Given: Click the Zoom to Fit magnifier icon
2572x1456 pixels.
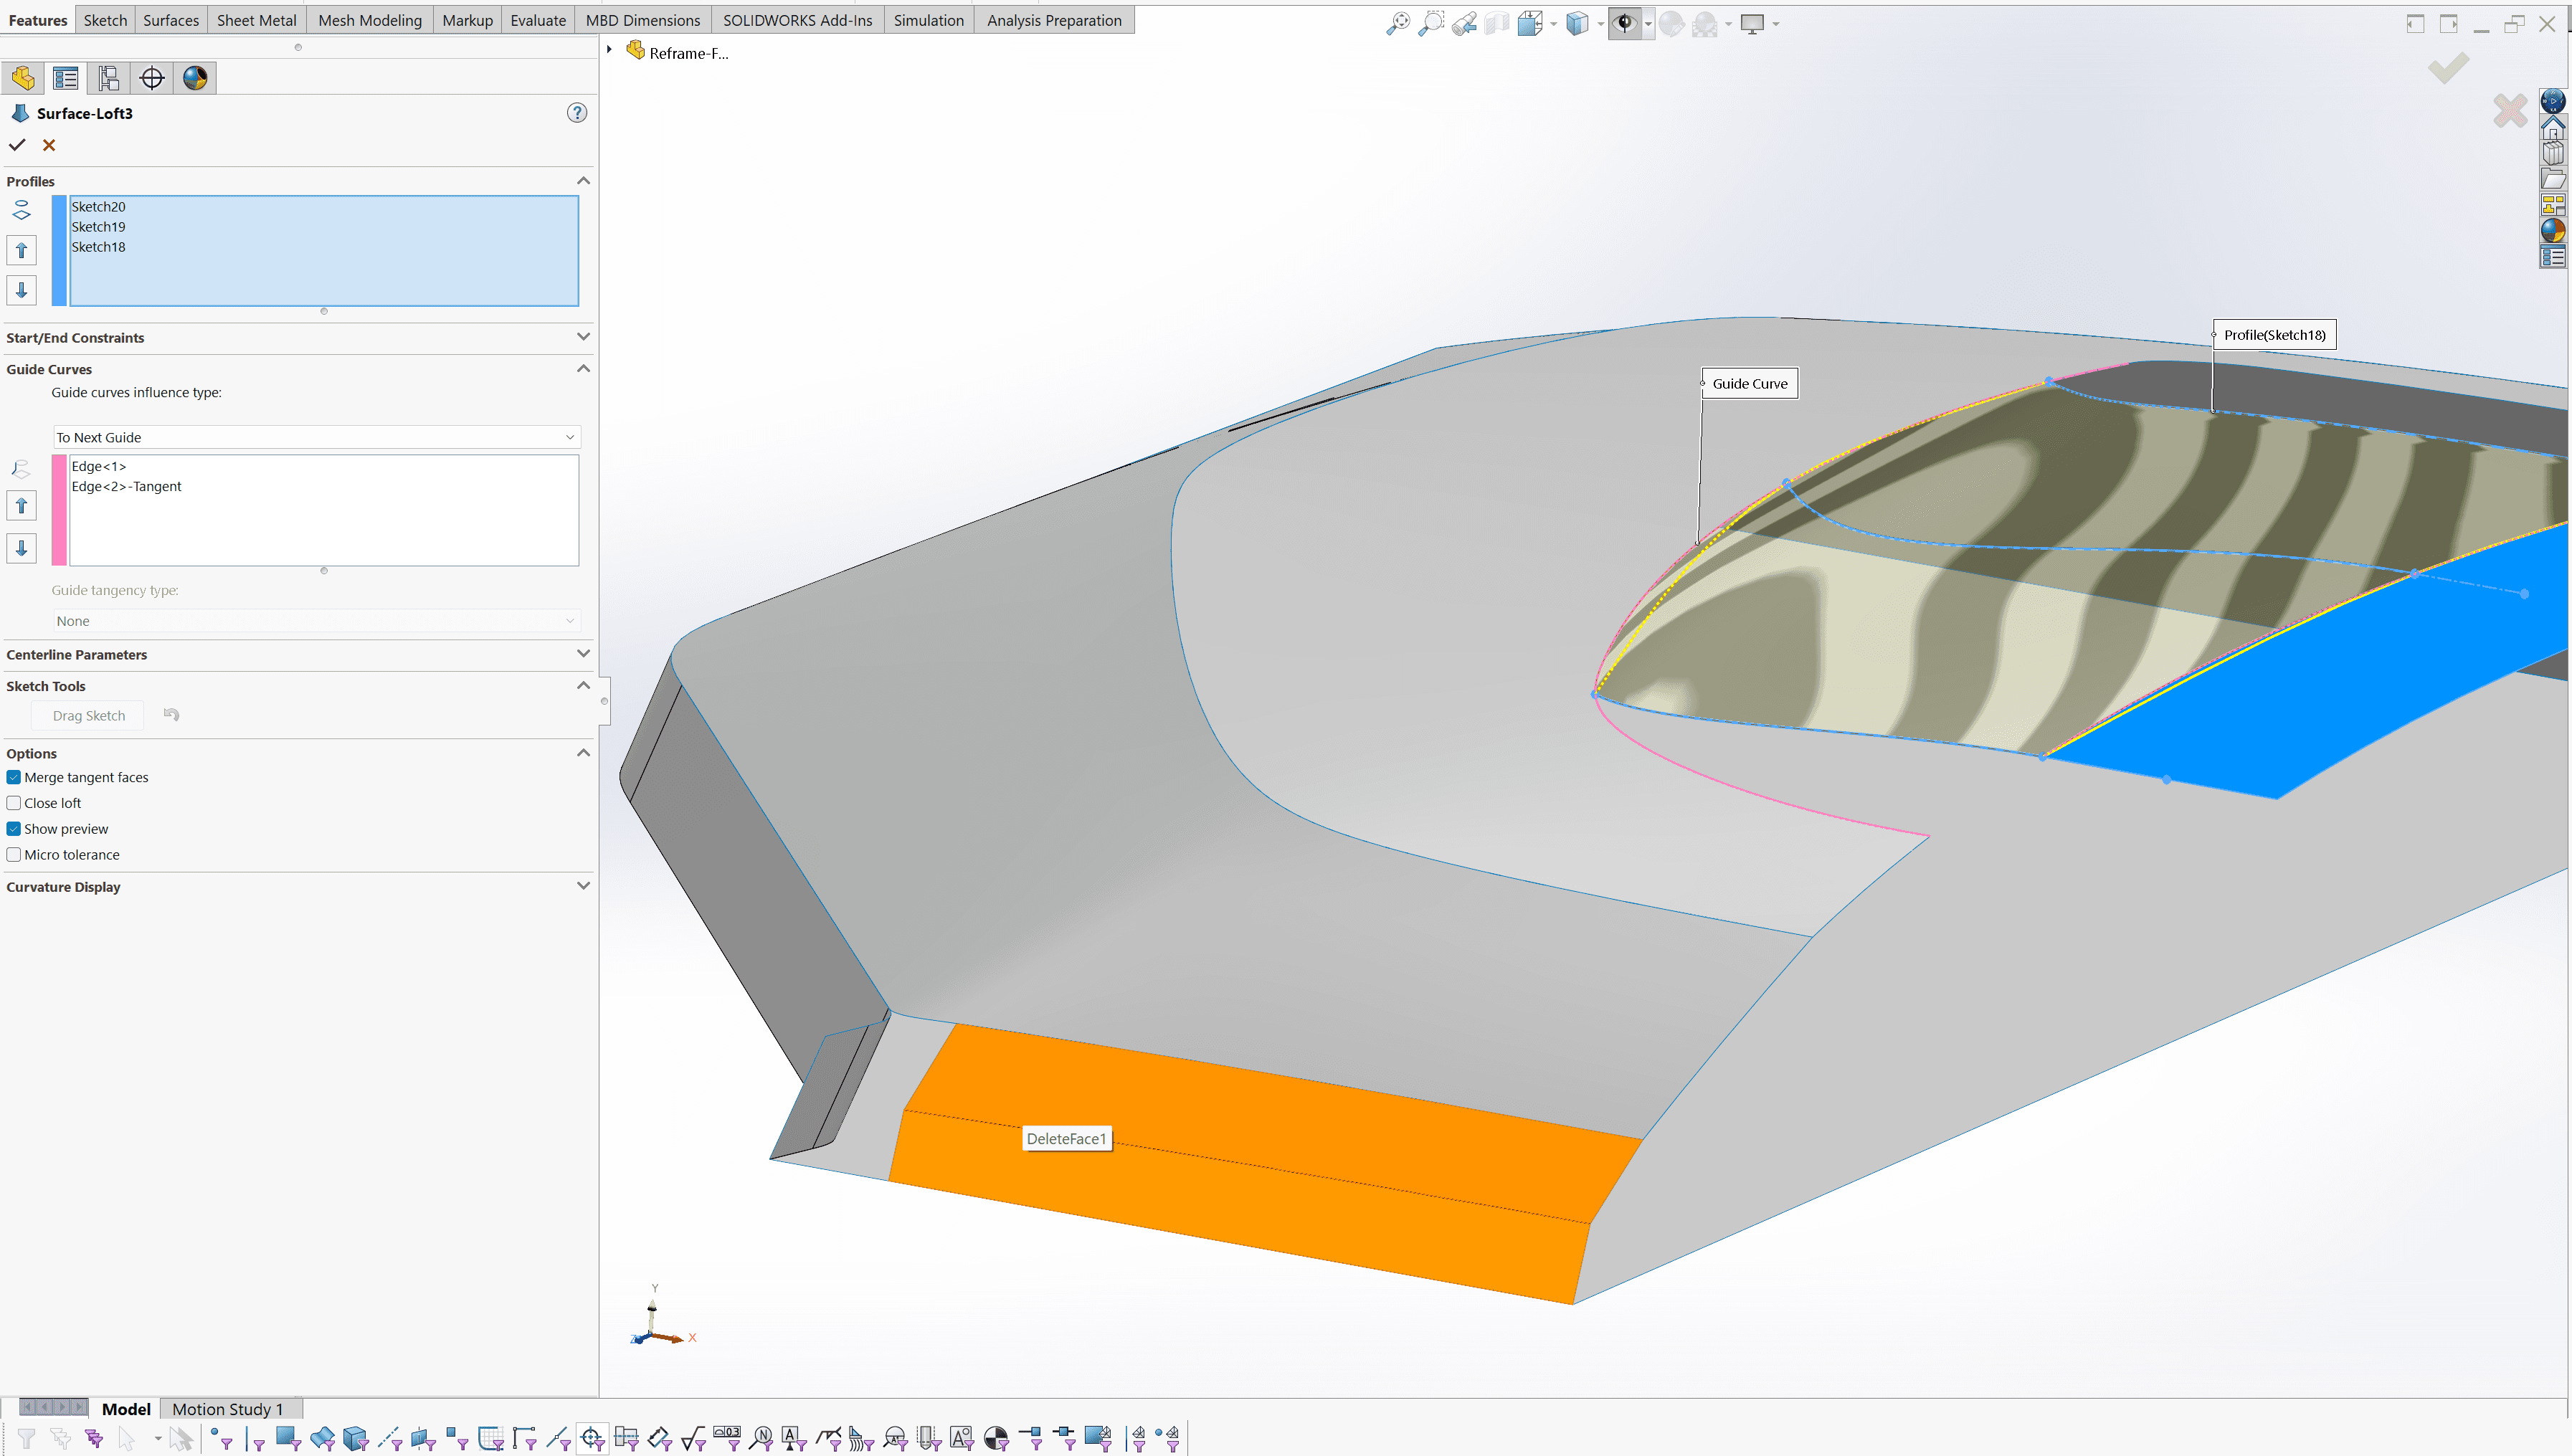Looking at the screenshot, I should click(x=1397, y=23).
